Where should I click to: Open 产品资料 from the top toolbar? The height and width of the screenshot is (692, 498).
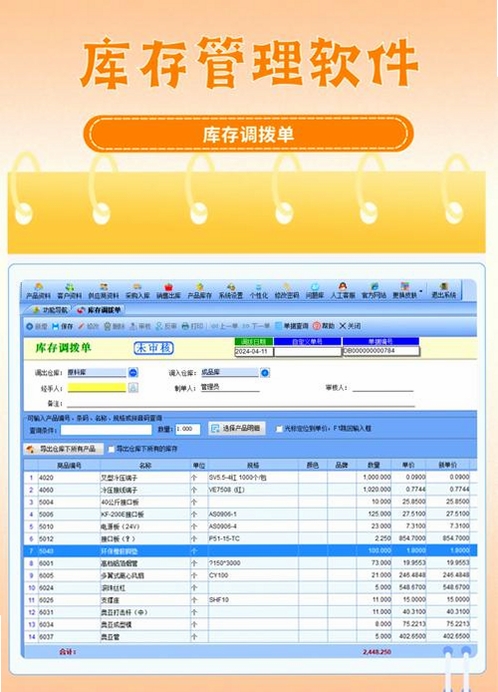point(38,291)
